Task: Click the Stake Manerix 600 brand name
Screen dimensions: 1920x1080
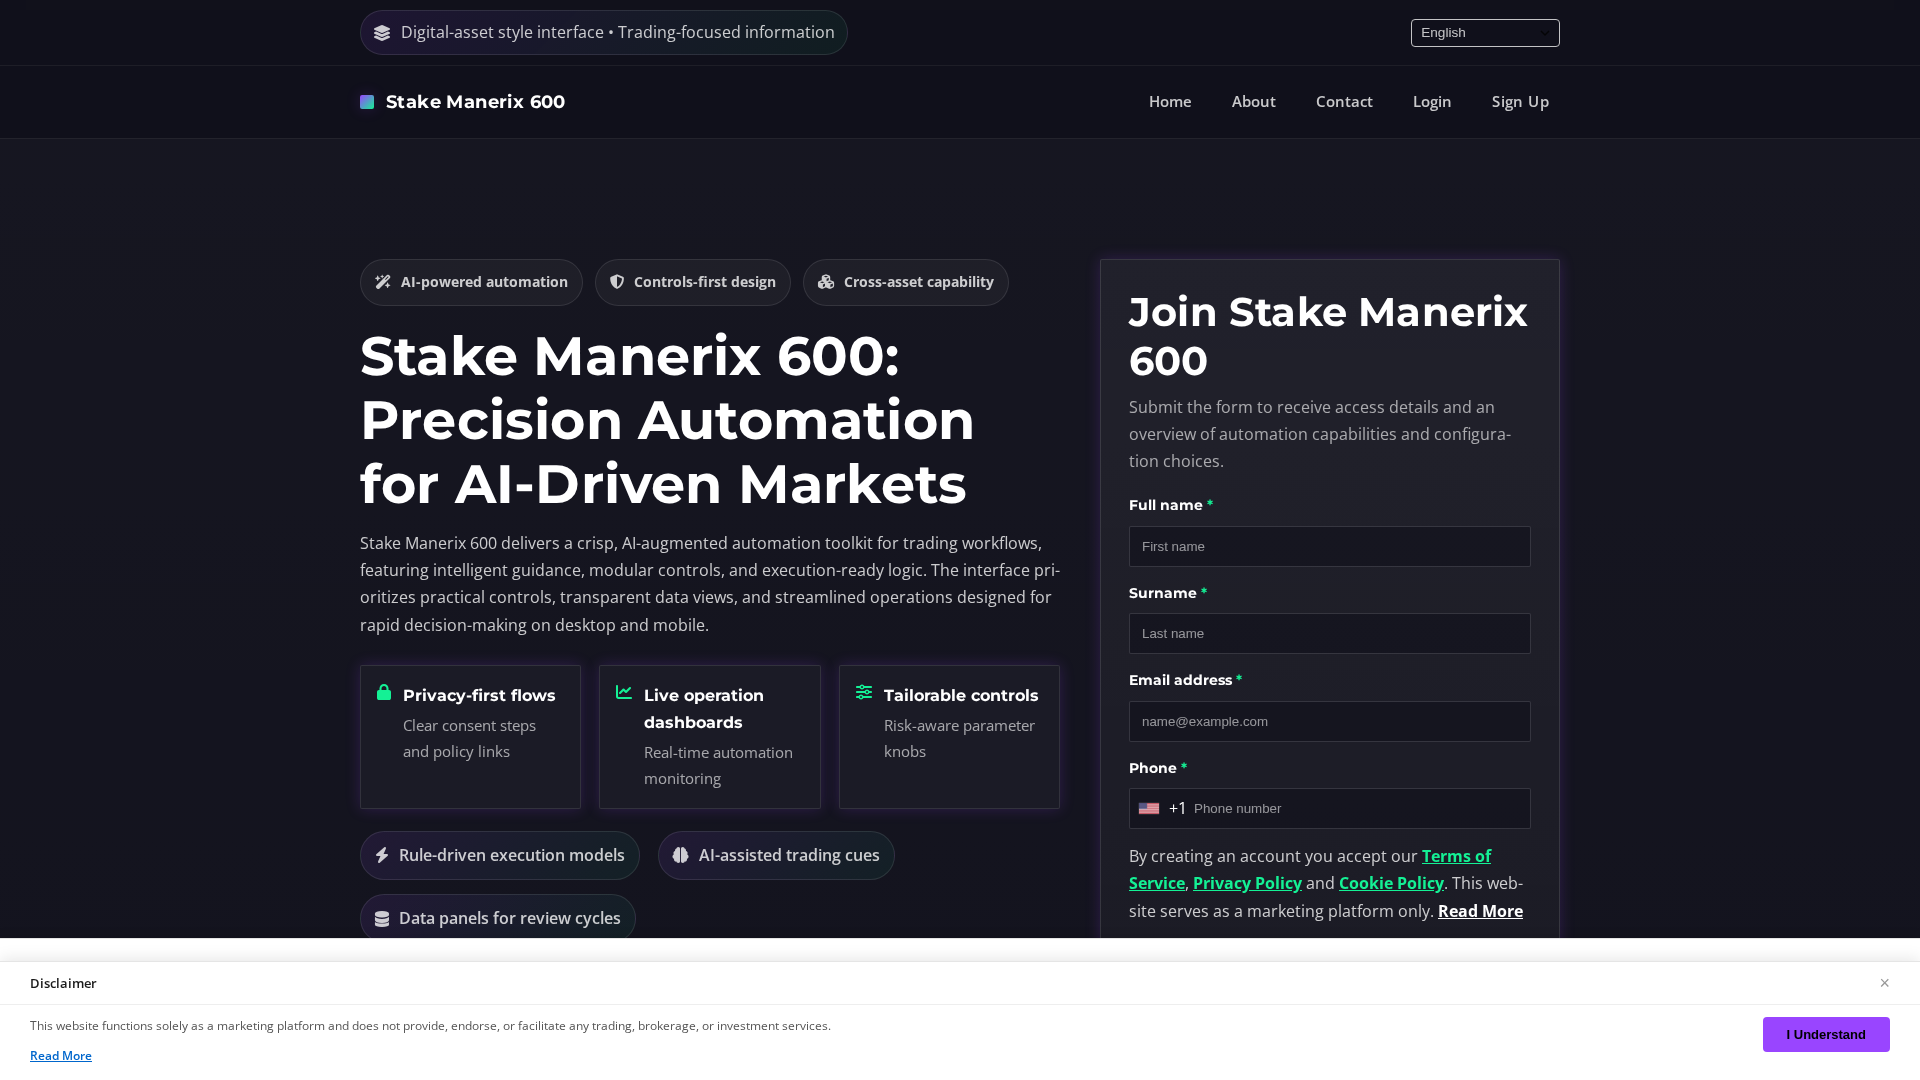Action: (475, 102)
